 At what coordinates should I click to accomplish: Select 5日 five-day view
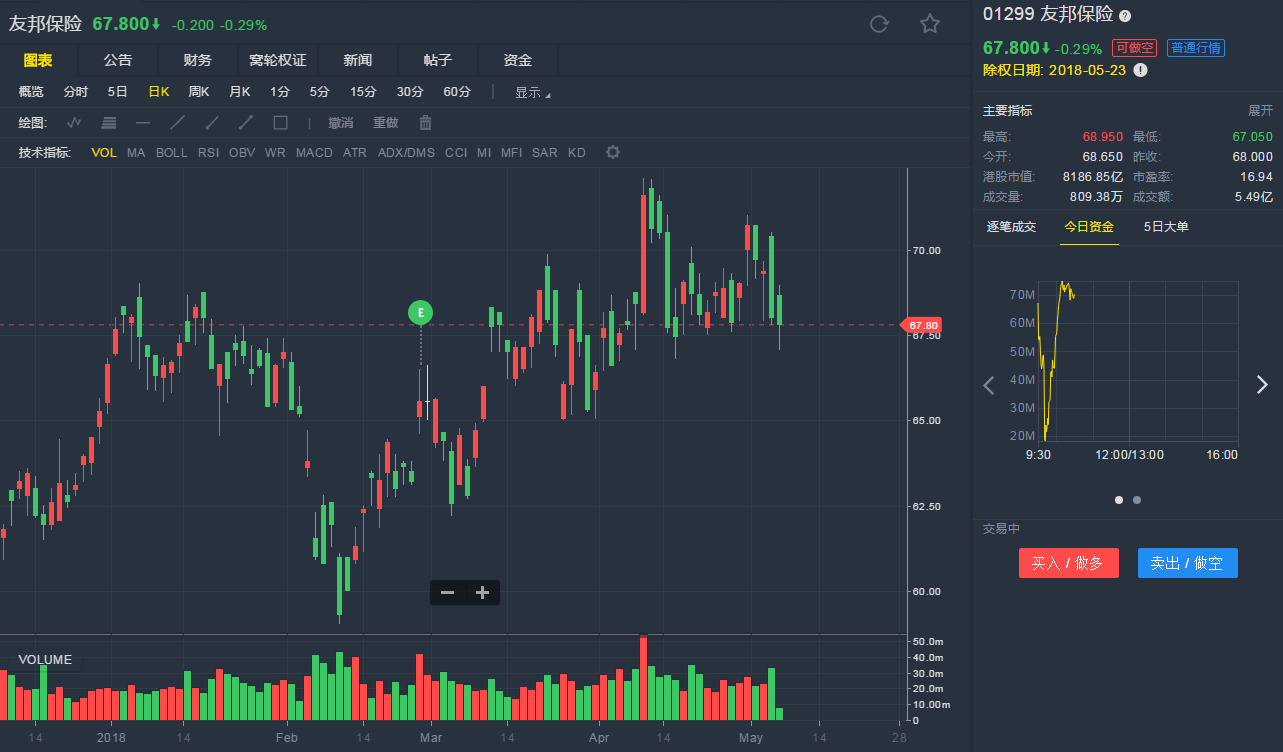(x=117, y=92)
